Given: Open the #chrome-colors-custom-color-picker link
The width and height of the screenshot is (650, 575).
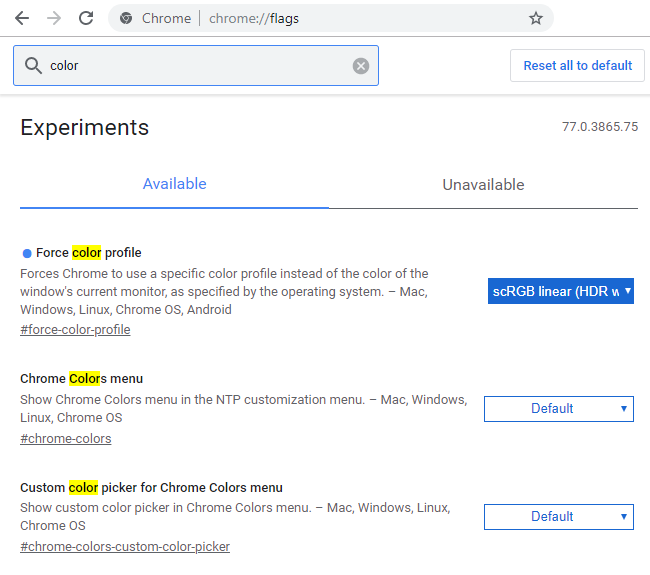Looking at the screenshot, I should click(x=125, y=546).
